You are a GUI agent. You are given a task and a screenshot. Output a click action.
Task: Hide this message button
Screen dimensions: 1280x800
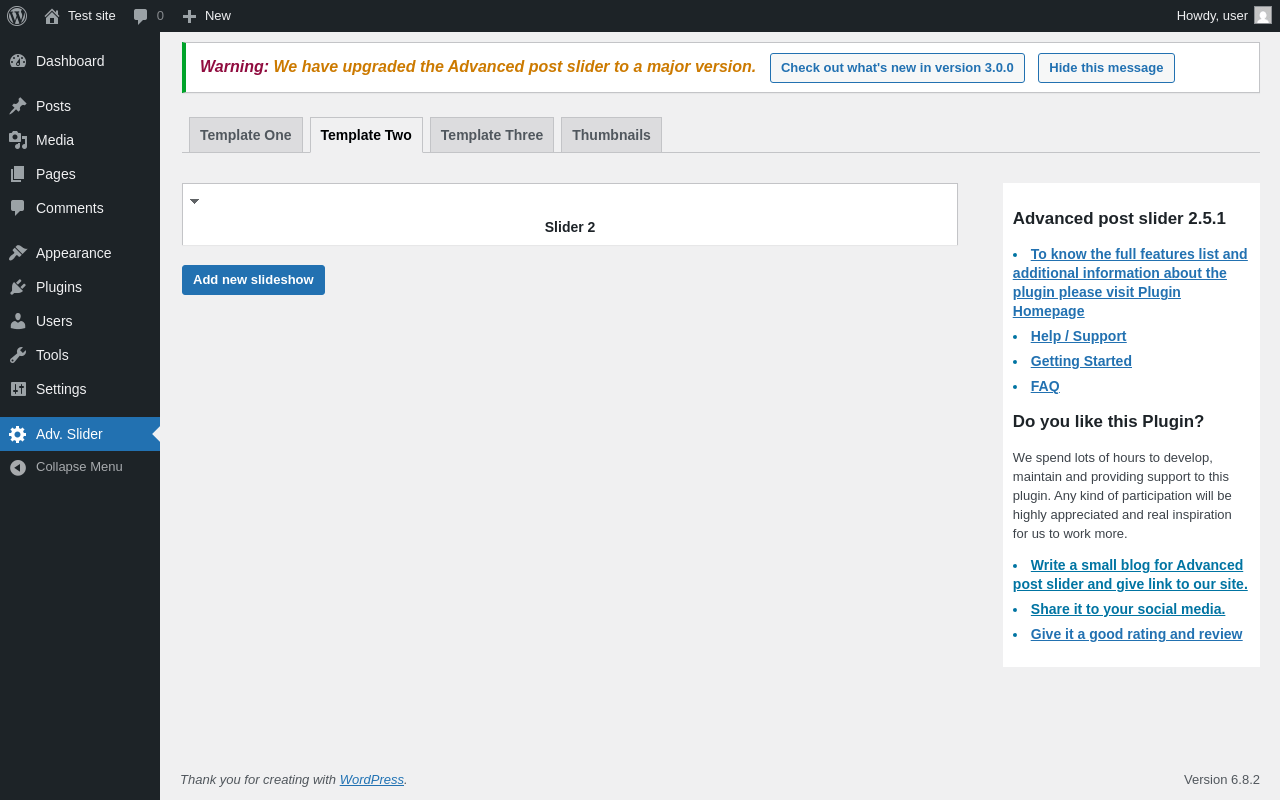pyautogui.click(x=1106, y=68)
